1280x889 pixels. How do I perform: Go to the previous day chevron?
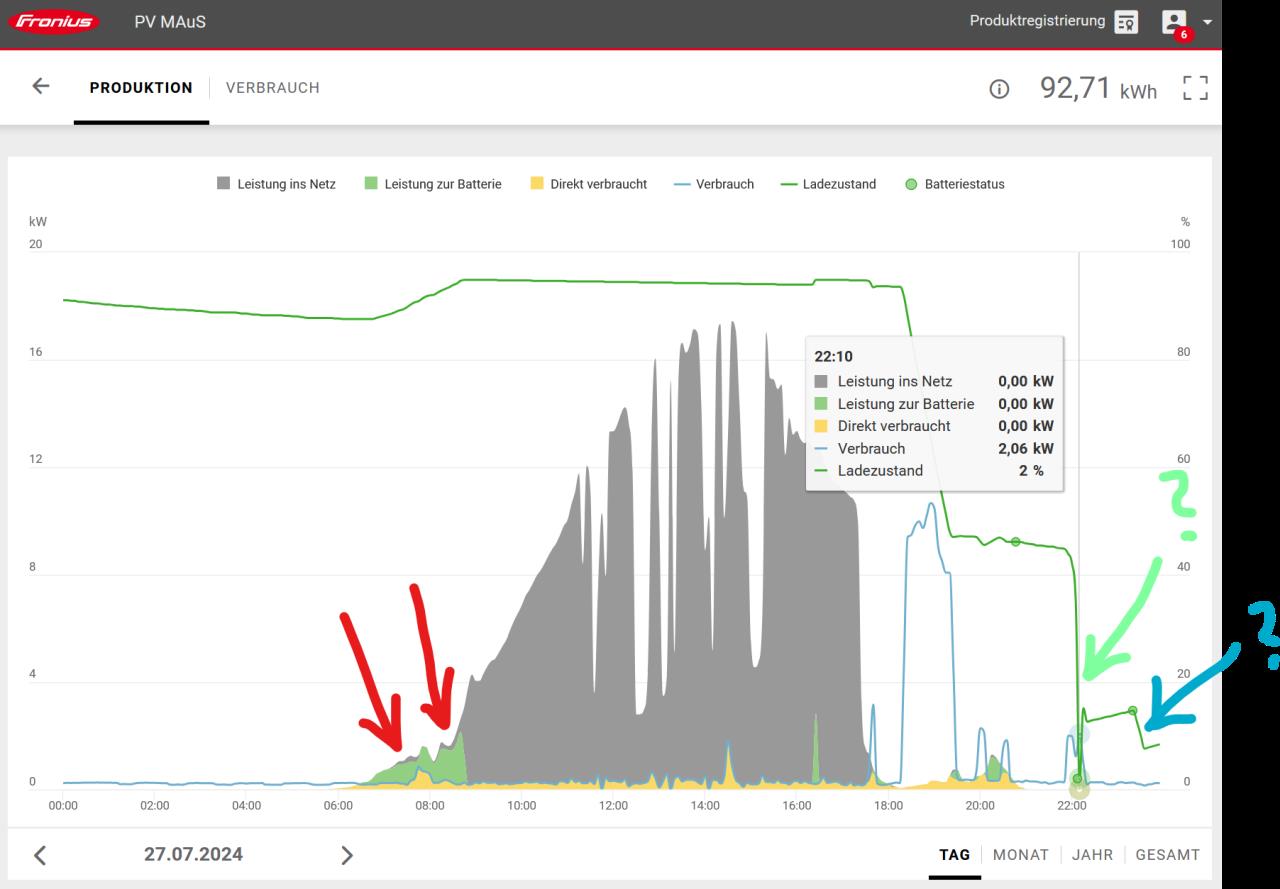tap(40, 855)
